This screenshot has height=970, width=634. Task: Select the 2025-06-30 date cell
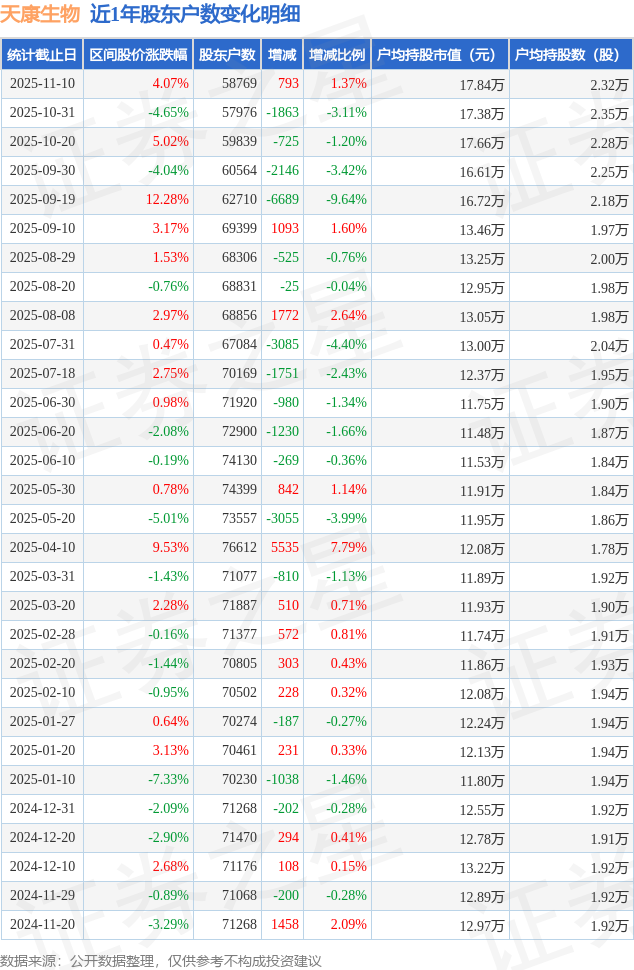pos(42,403)
